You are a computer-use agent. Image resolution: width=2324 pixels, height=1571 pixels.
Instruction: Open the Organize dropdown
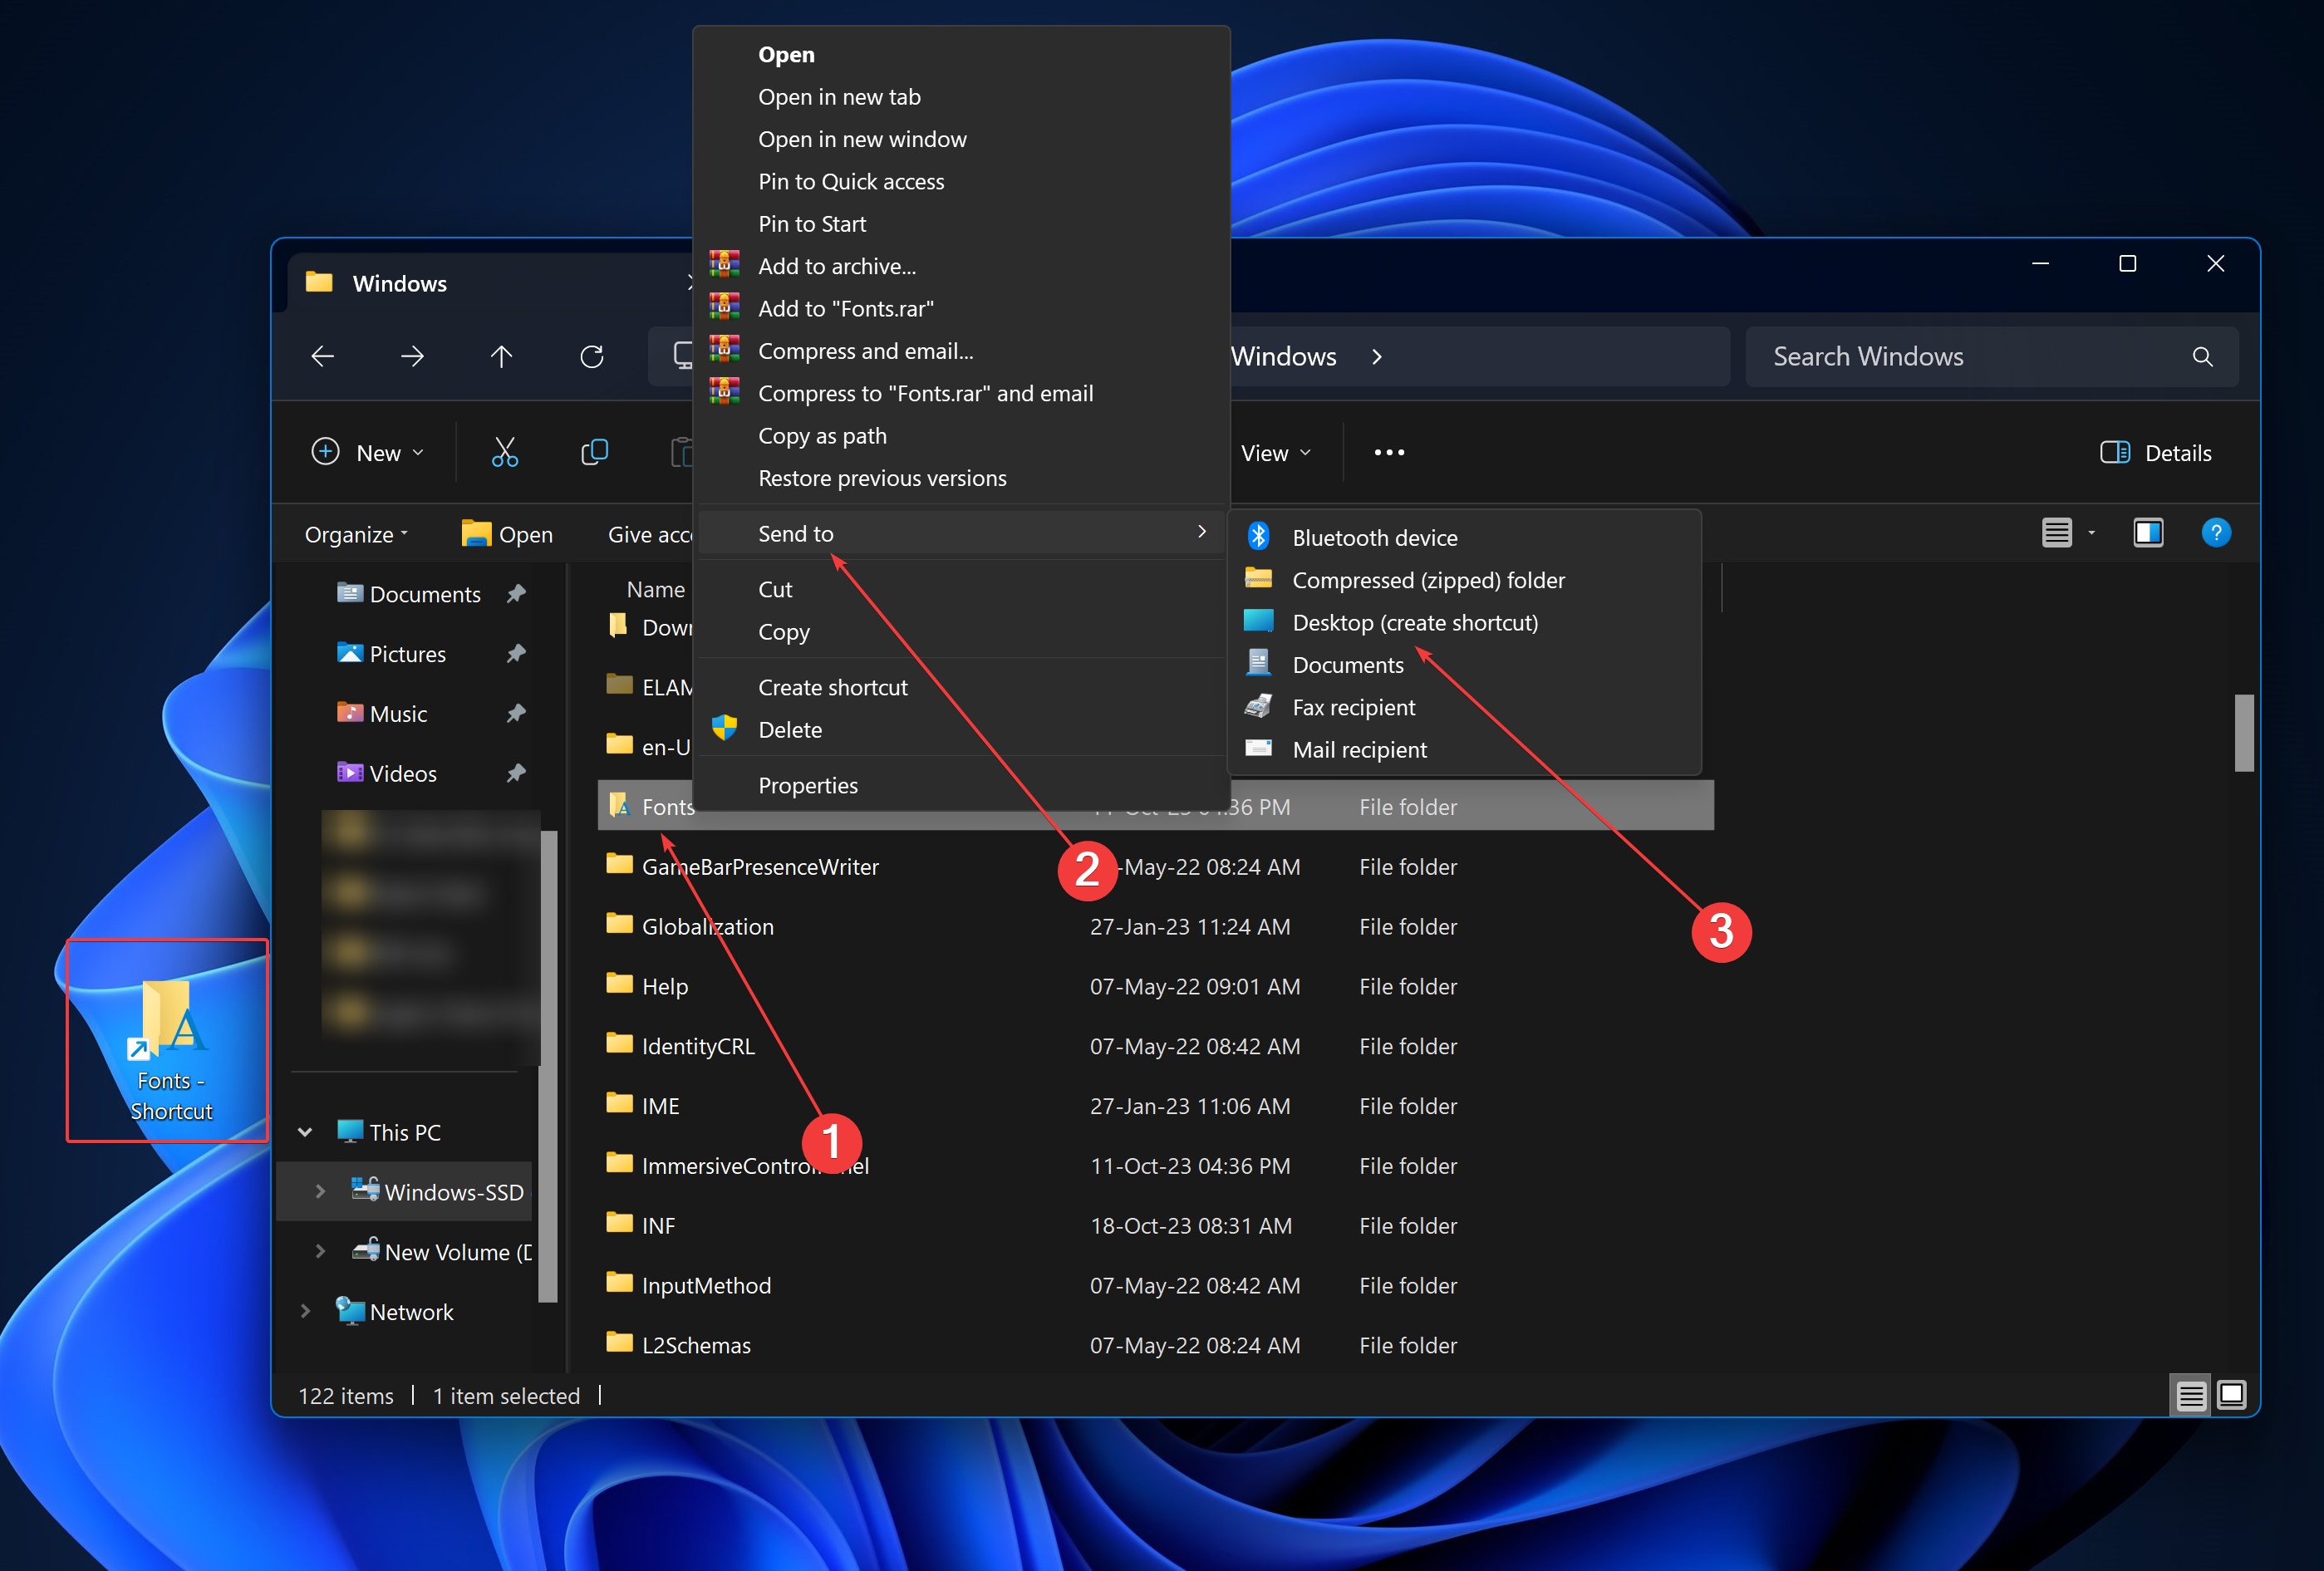[x=357, y=535]
